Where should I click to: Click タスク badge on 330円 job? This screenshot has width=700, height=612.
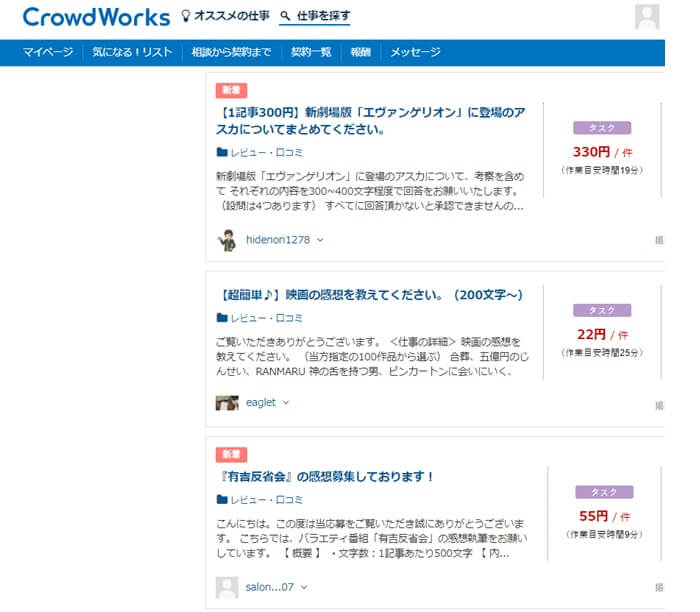click(601, 128)
